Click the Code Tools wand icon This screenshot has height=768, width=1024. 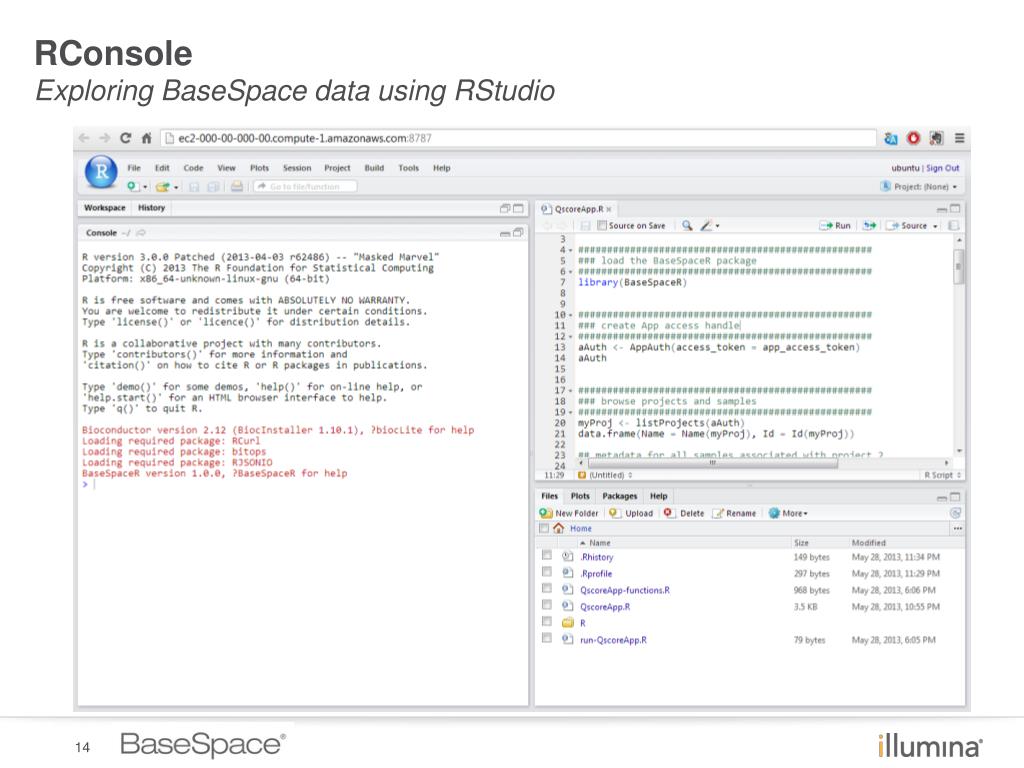point(706,225)
